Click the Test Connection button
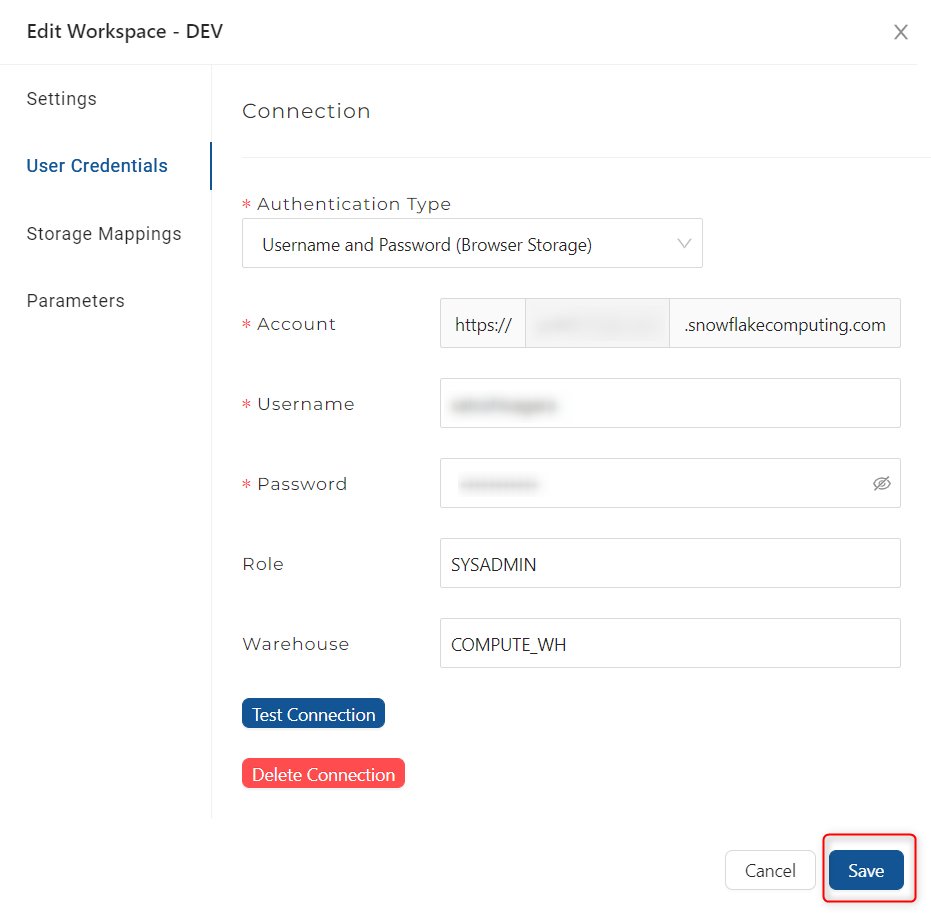 313,714
